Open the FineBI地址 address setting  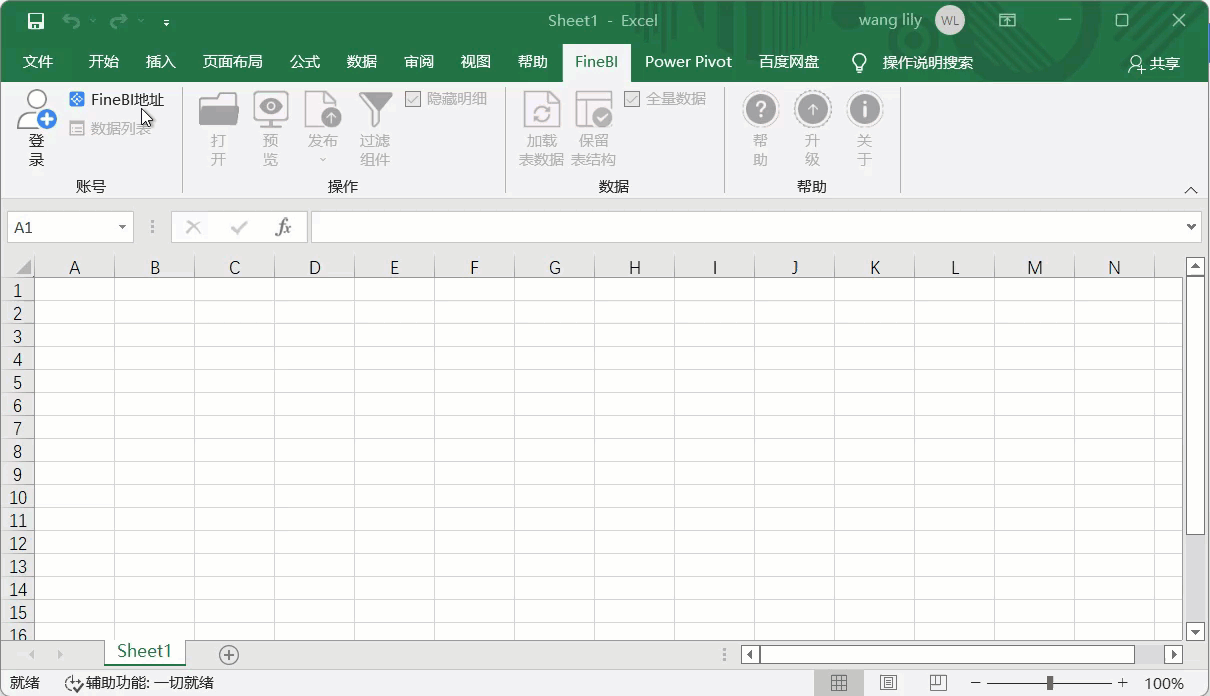tap(117, 99)
